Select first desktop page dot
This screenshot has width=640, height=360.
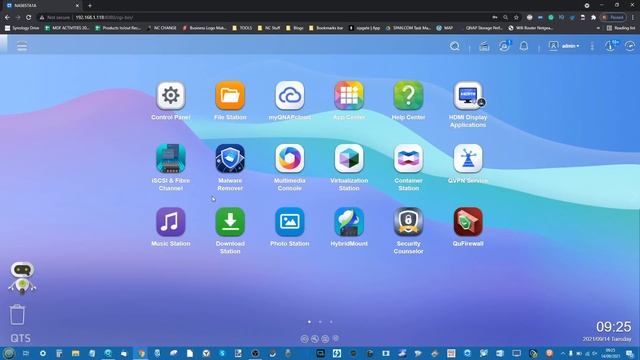309,322
